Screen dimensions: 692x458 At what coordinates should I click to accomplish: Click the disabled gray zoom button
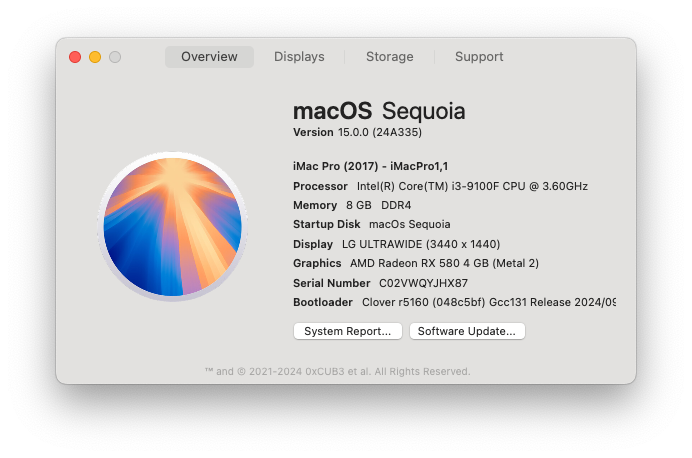click(115, 57)
